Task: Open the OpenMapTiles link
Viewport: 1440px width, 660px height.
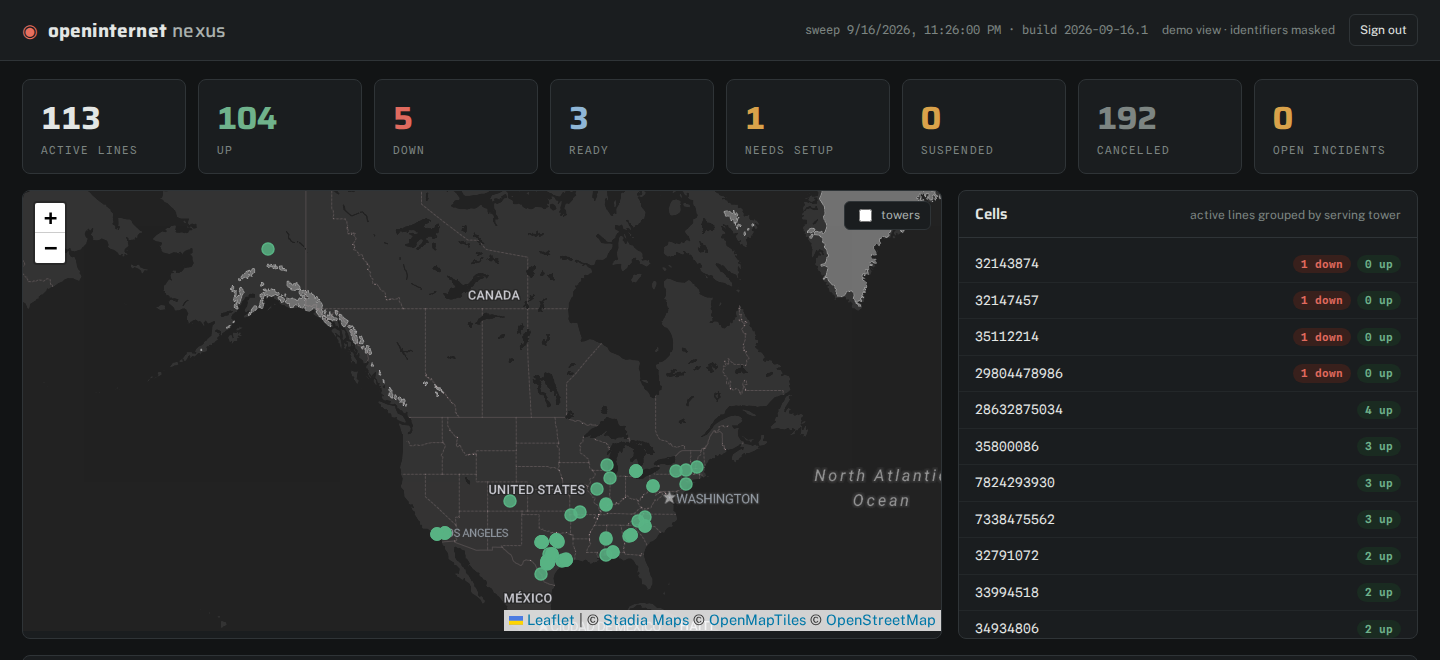Action: tap(757, 620)
